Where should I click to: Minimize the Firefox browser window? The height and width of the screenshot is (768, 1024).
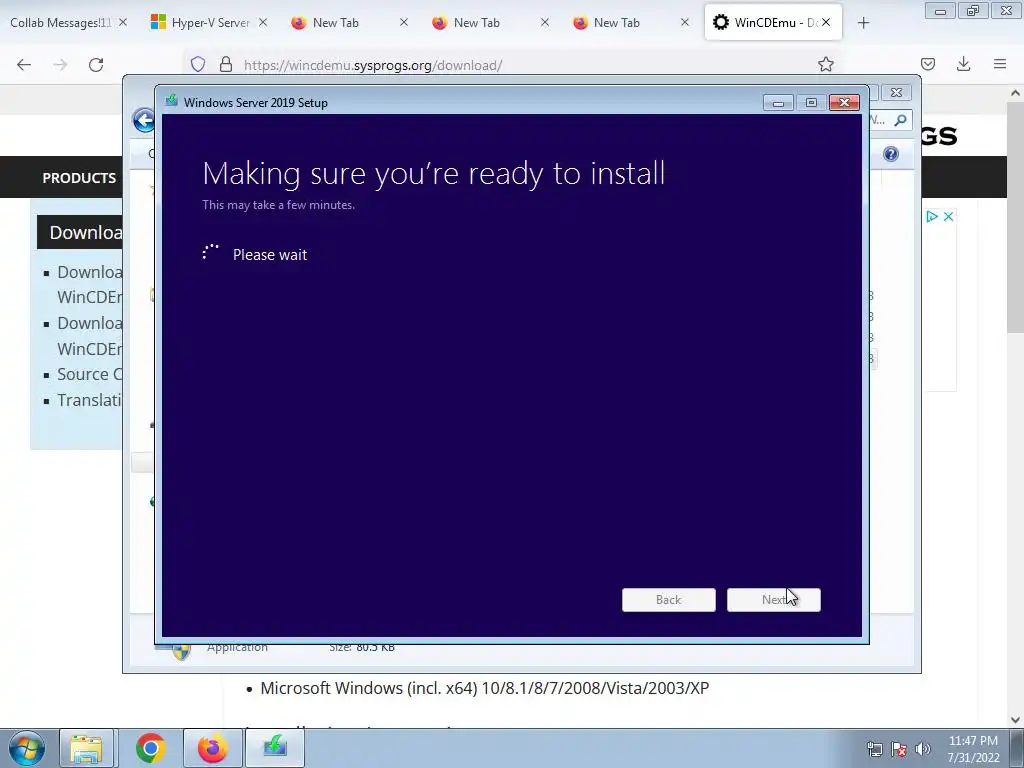point(940,11)
